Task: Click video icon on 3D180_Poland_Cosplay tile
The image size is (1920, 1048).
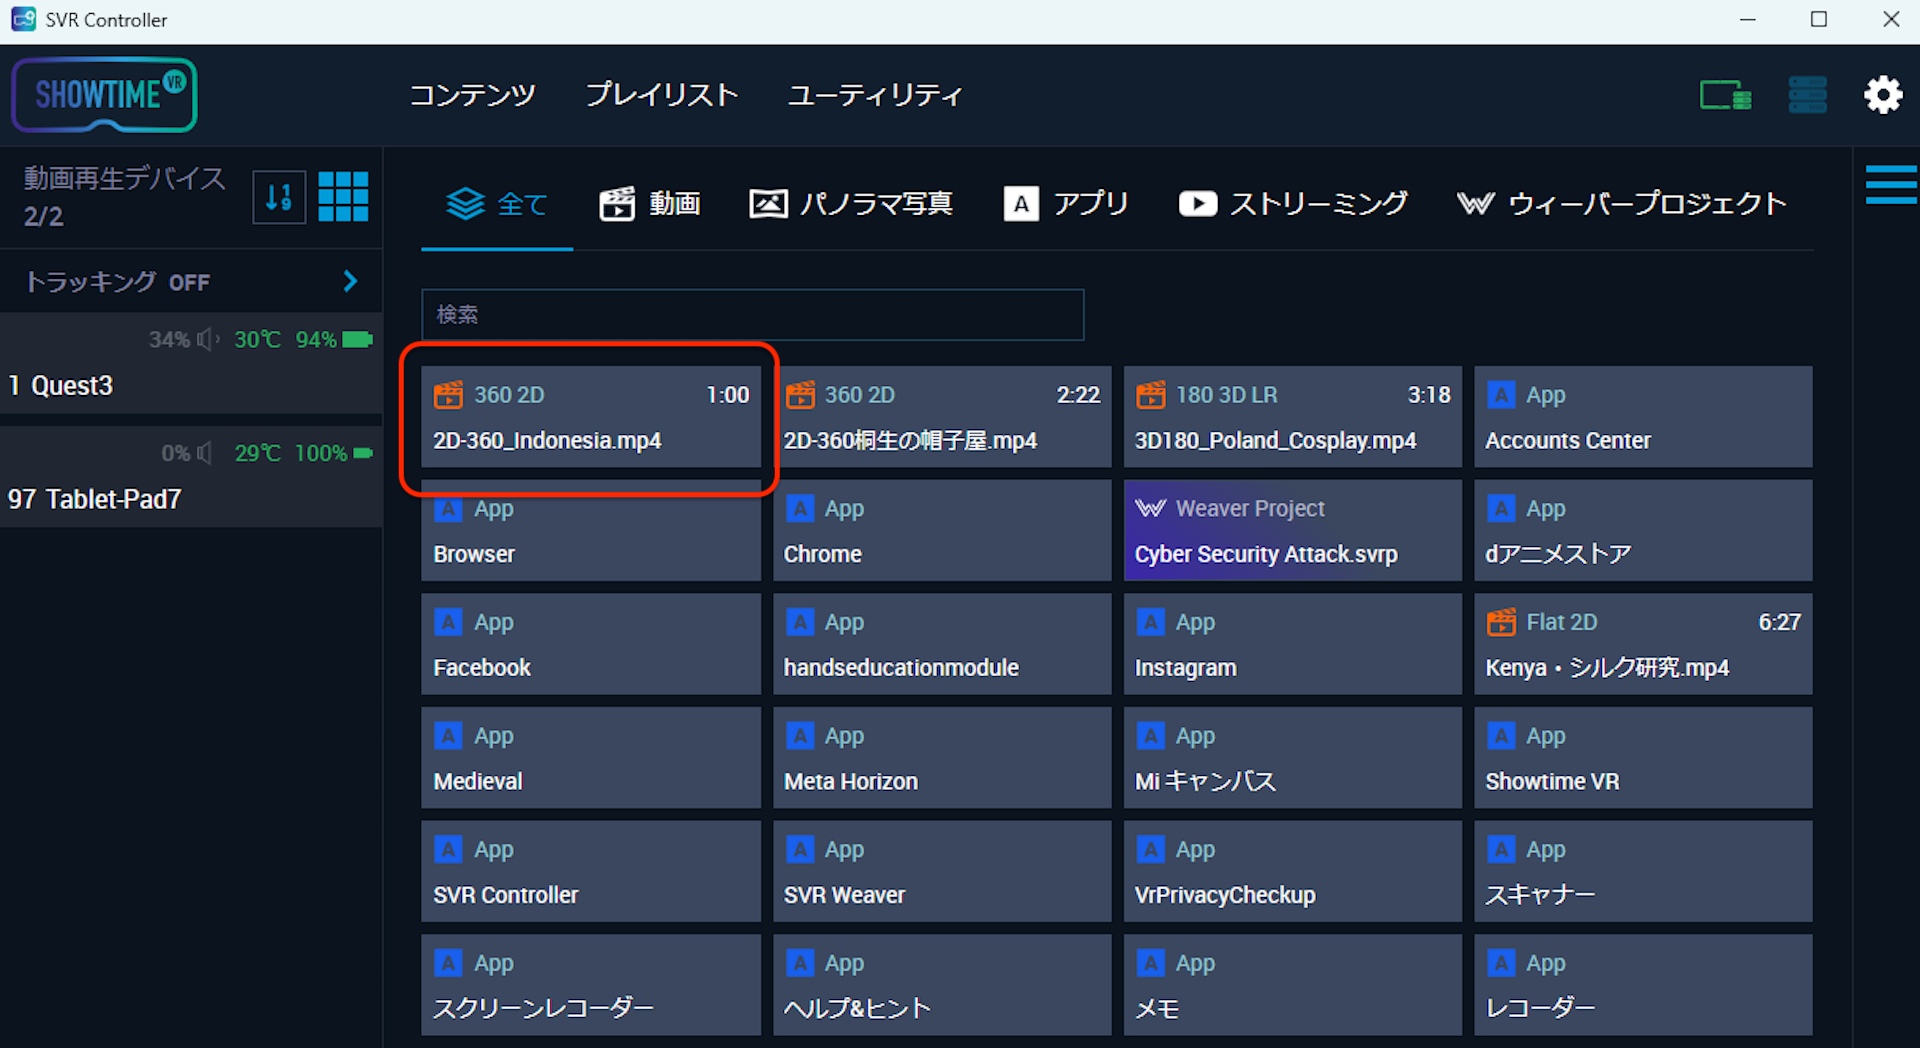Action: [x=1150, y=395]
